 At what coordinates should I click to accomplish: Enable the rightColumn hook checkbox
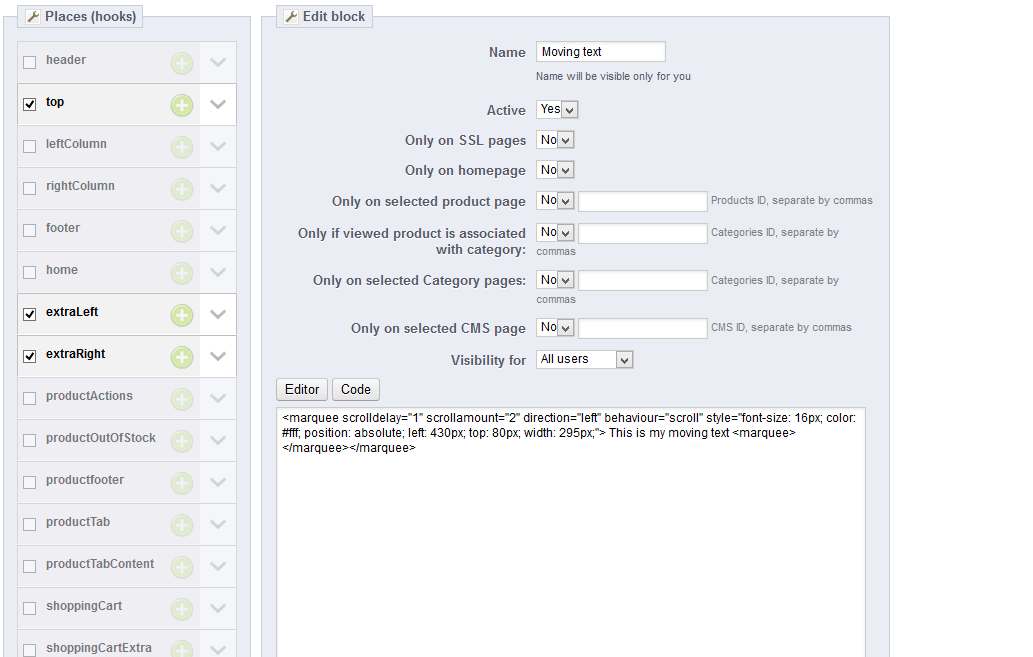30,188
